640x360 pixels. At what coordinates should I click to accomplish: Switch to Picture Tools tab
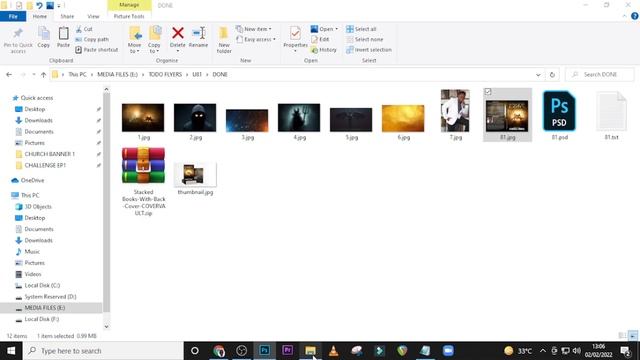click(129, 16)
